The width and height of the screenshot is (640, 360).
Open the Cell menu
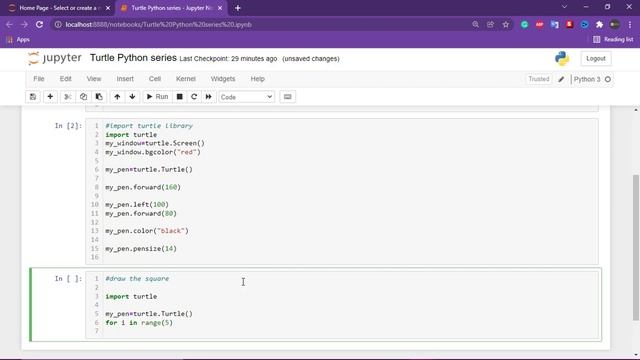click(x=155, y=79)
